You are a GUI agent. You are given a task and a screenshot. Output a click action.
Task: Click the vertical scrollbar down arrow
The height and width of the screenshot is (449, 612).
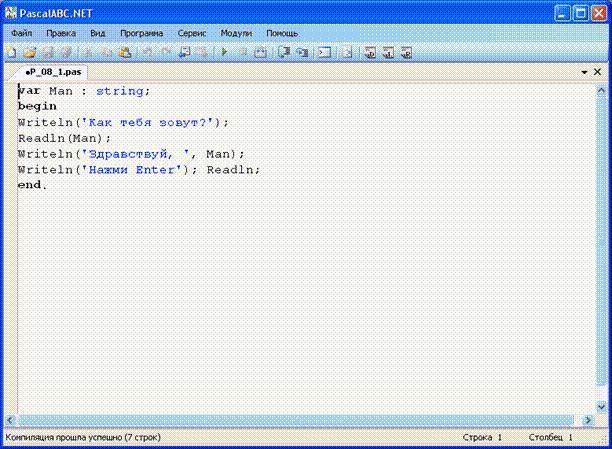[601, 407]
